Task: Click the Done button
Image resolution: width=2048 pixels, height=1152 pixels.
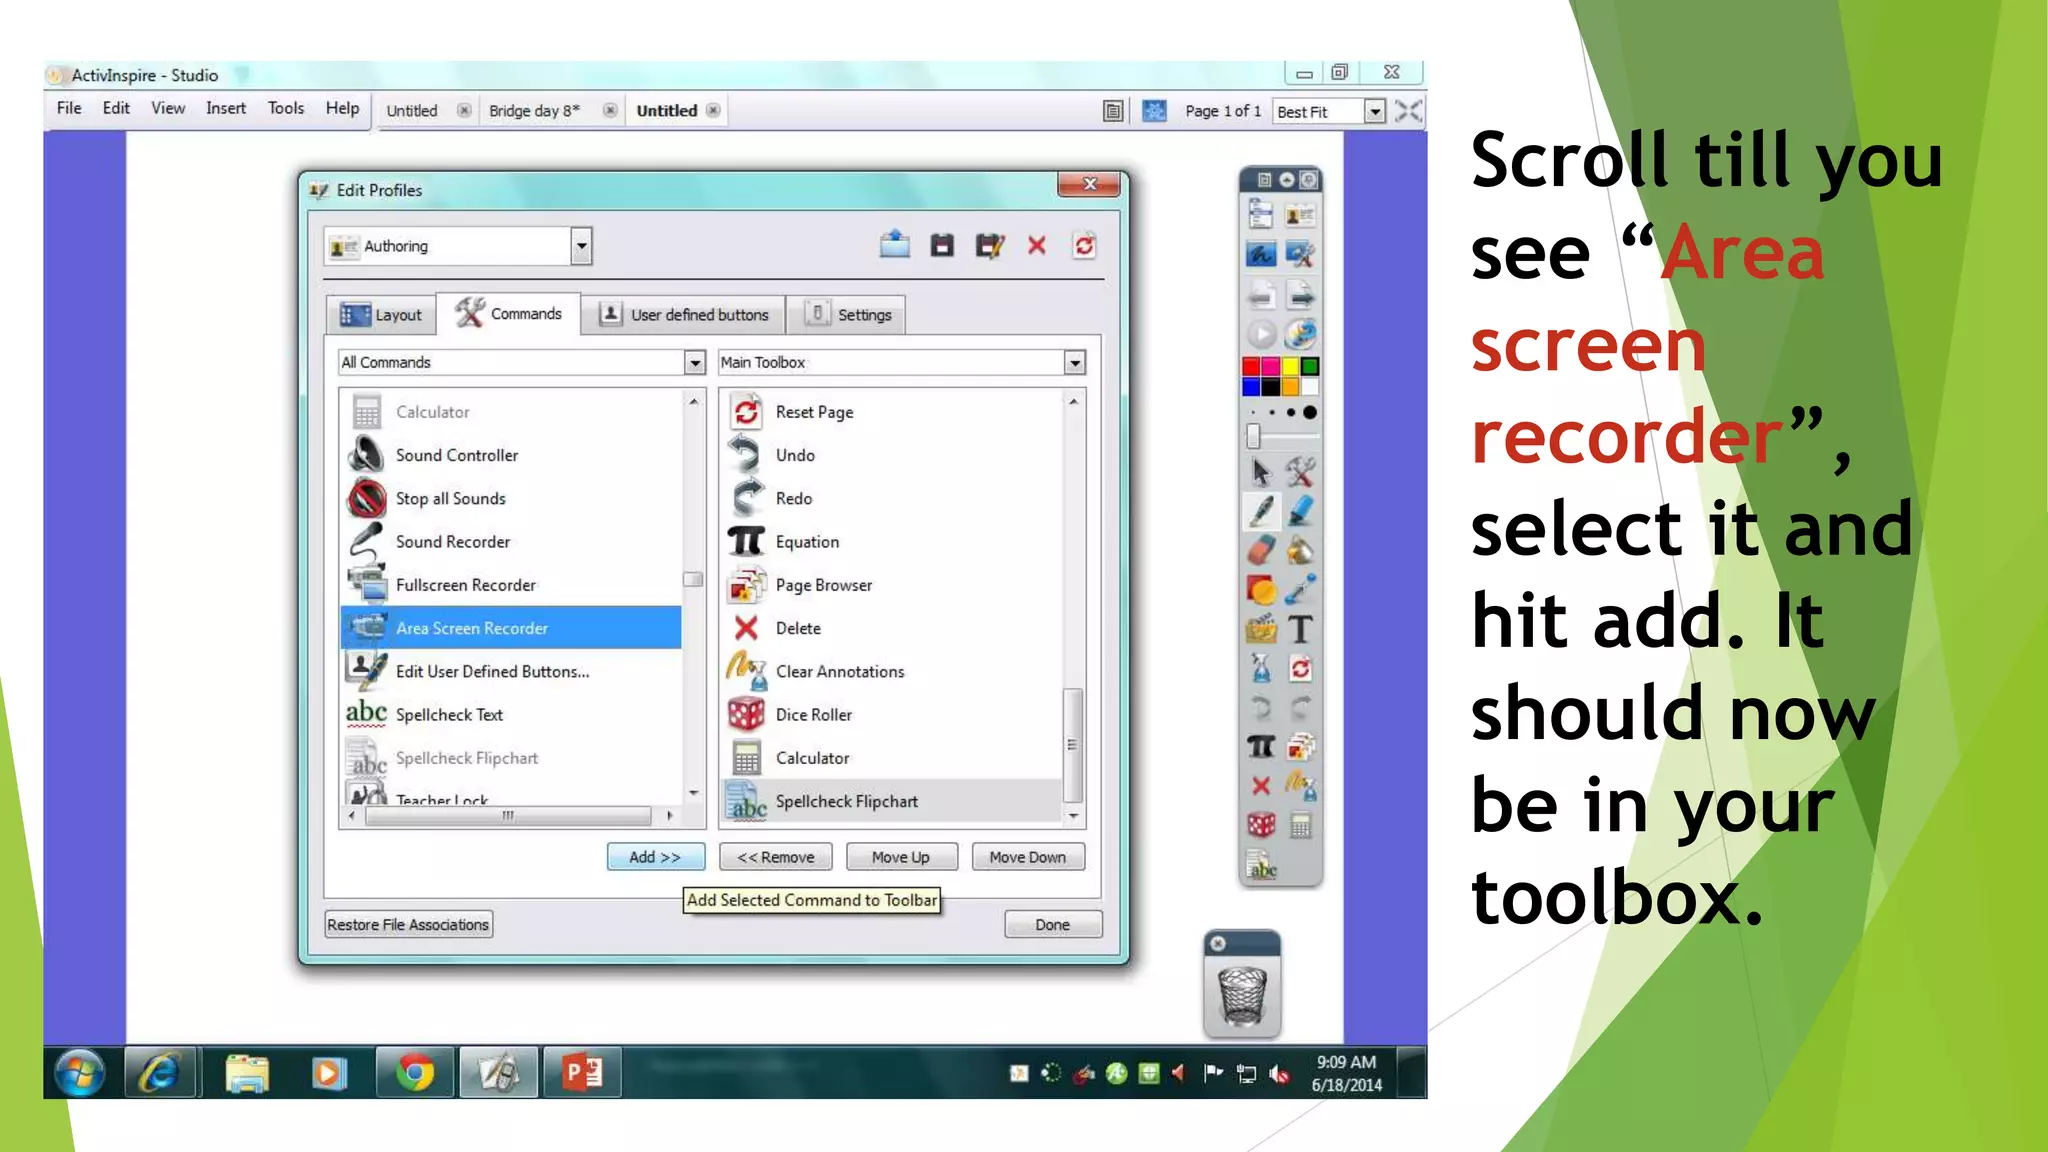Action: 1053,925
